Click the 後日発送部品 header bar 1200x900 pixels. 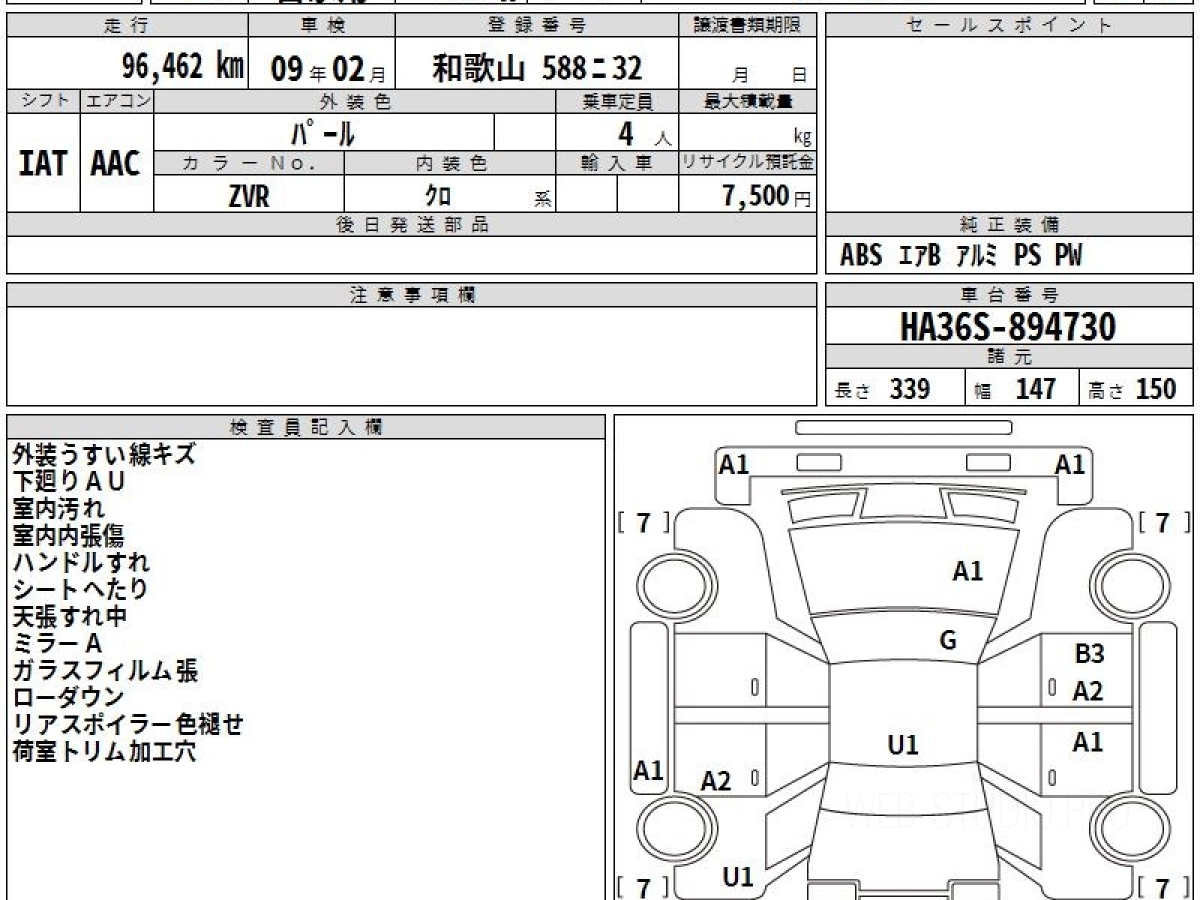411,225
